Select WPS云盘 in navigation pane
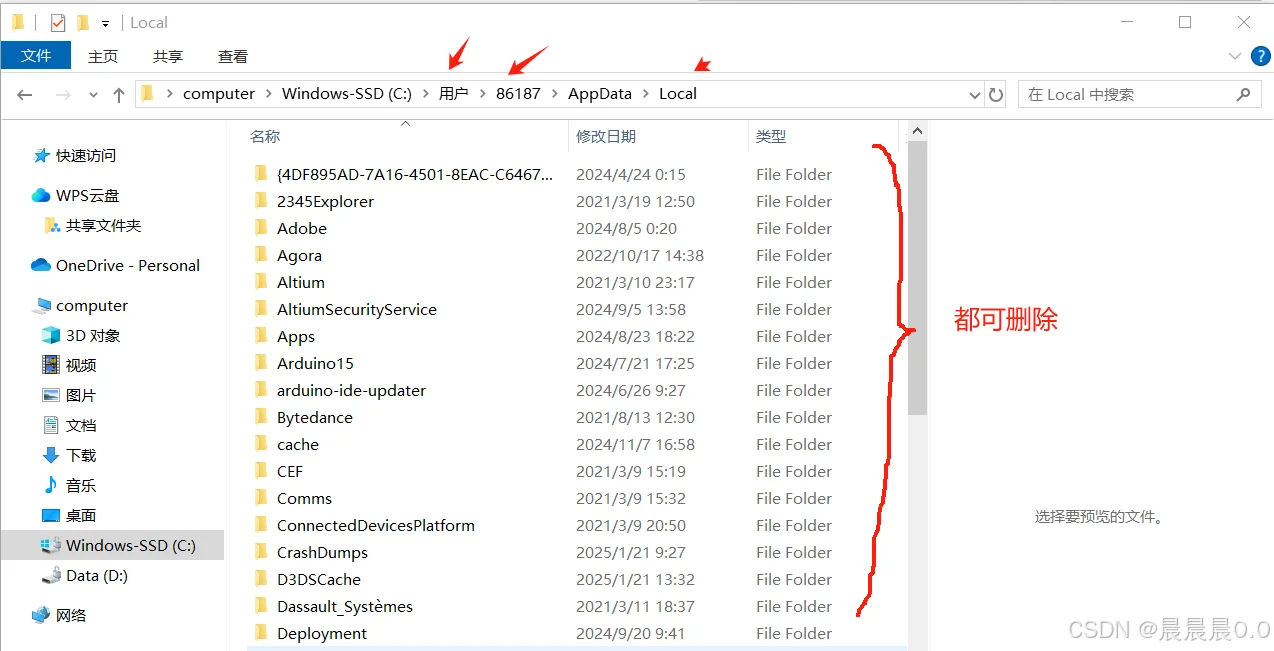The width and height of the screenshot is (1274, 651). (x=76, y=195)
